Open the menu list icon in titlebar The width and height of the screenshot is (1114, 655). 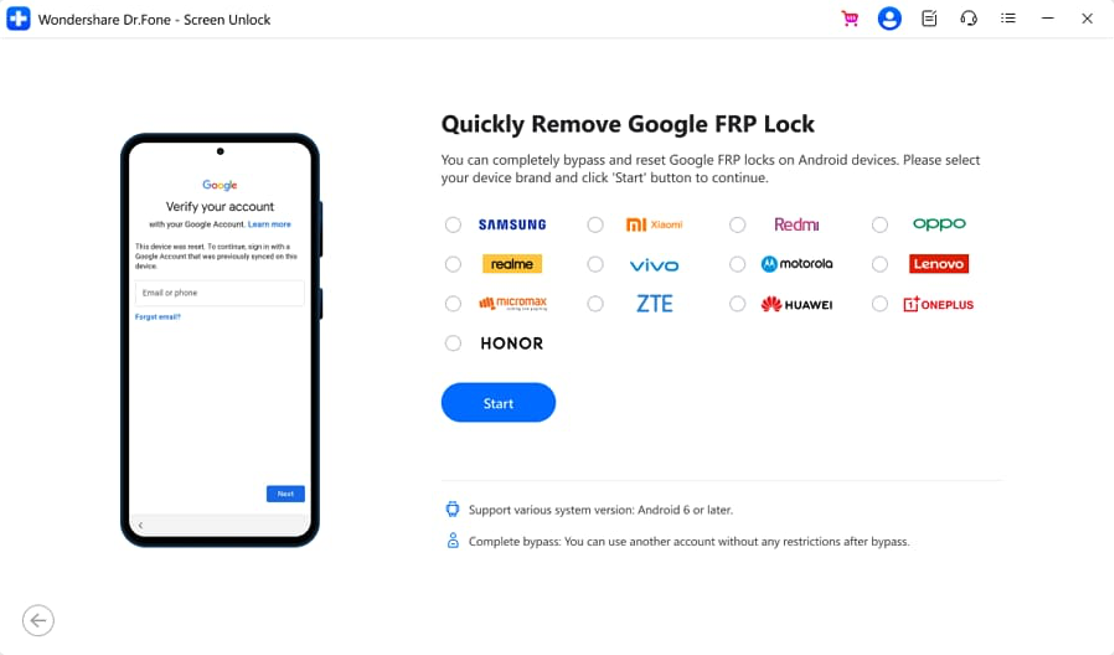click(1008, 18)
